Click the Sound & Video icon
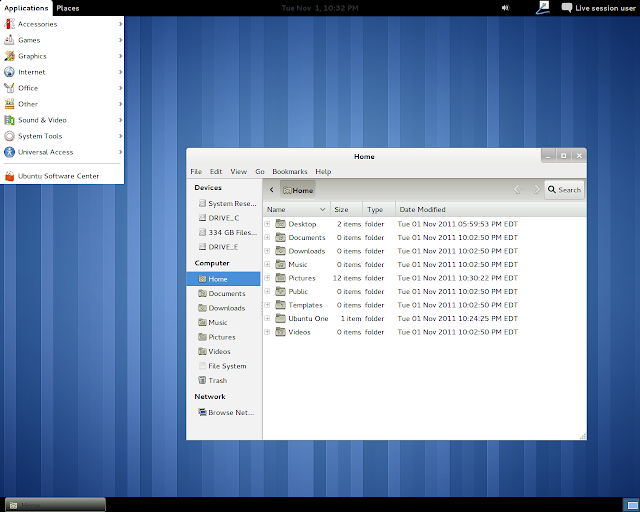Viewport: 640px width, 512px height. point(9,120)
